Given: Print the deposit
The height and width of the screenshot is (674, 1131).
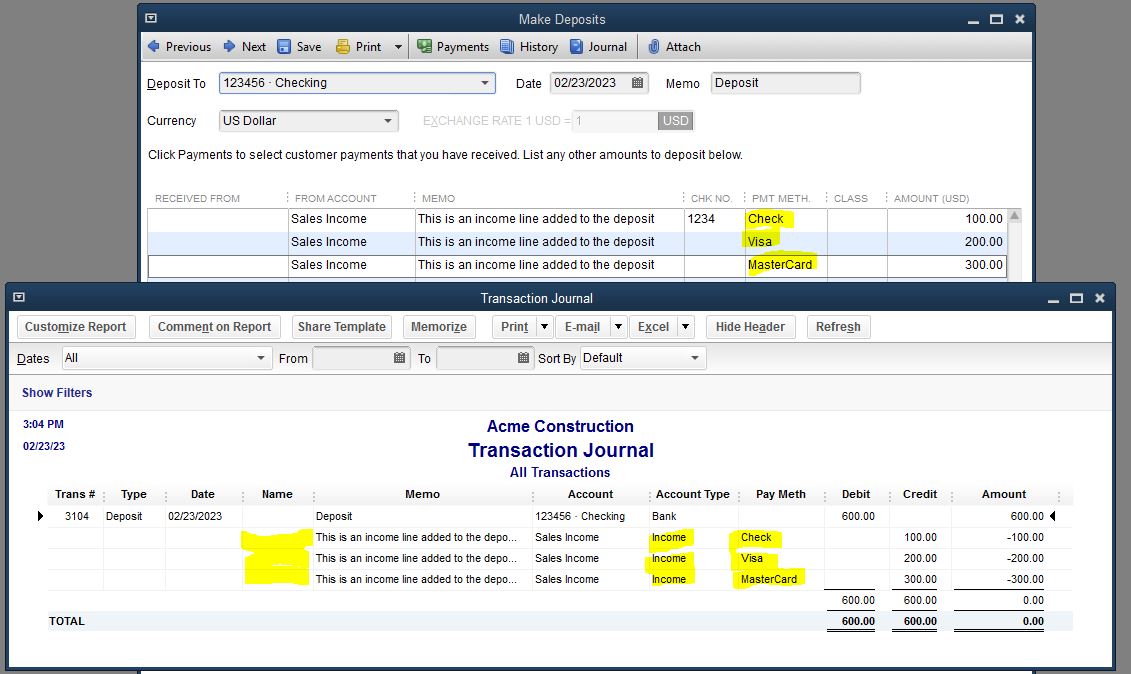Looking at the screenshot, I should click(360, 46).
